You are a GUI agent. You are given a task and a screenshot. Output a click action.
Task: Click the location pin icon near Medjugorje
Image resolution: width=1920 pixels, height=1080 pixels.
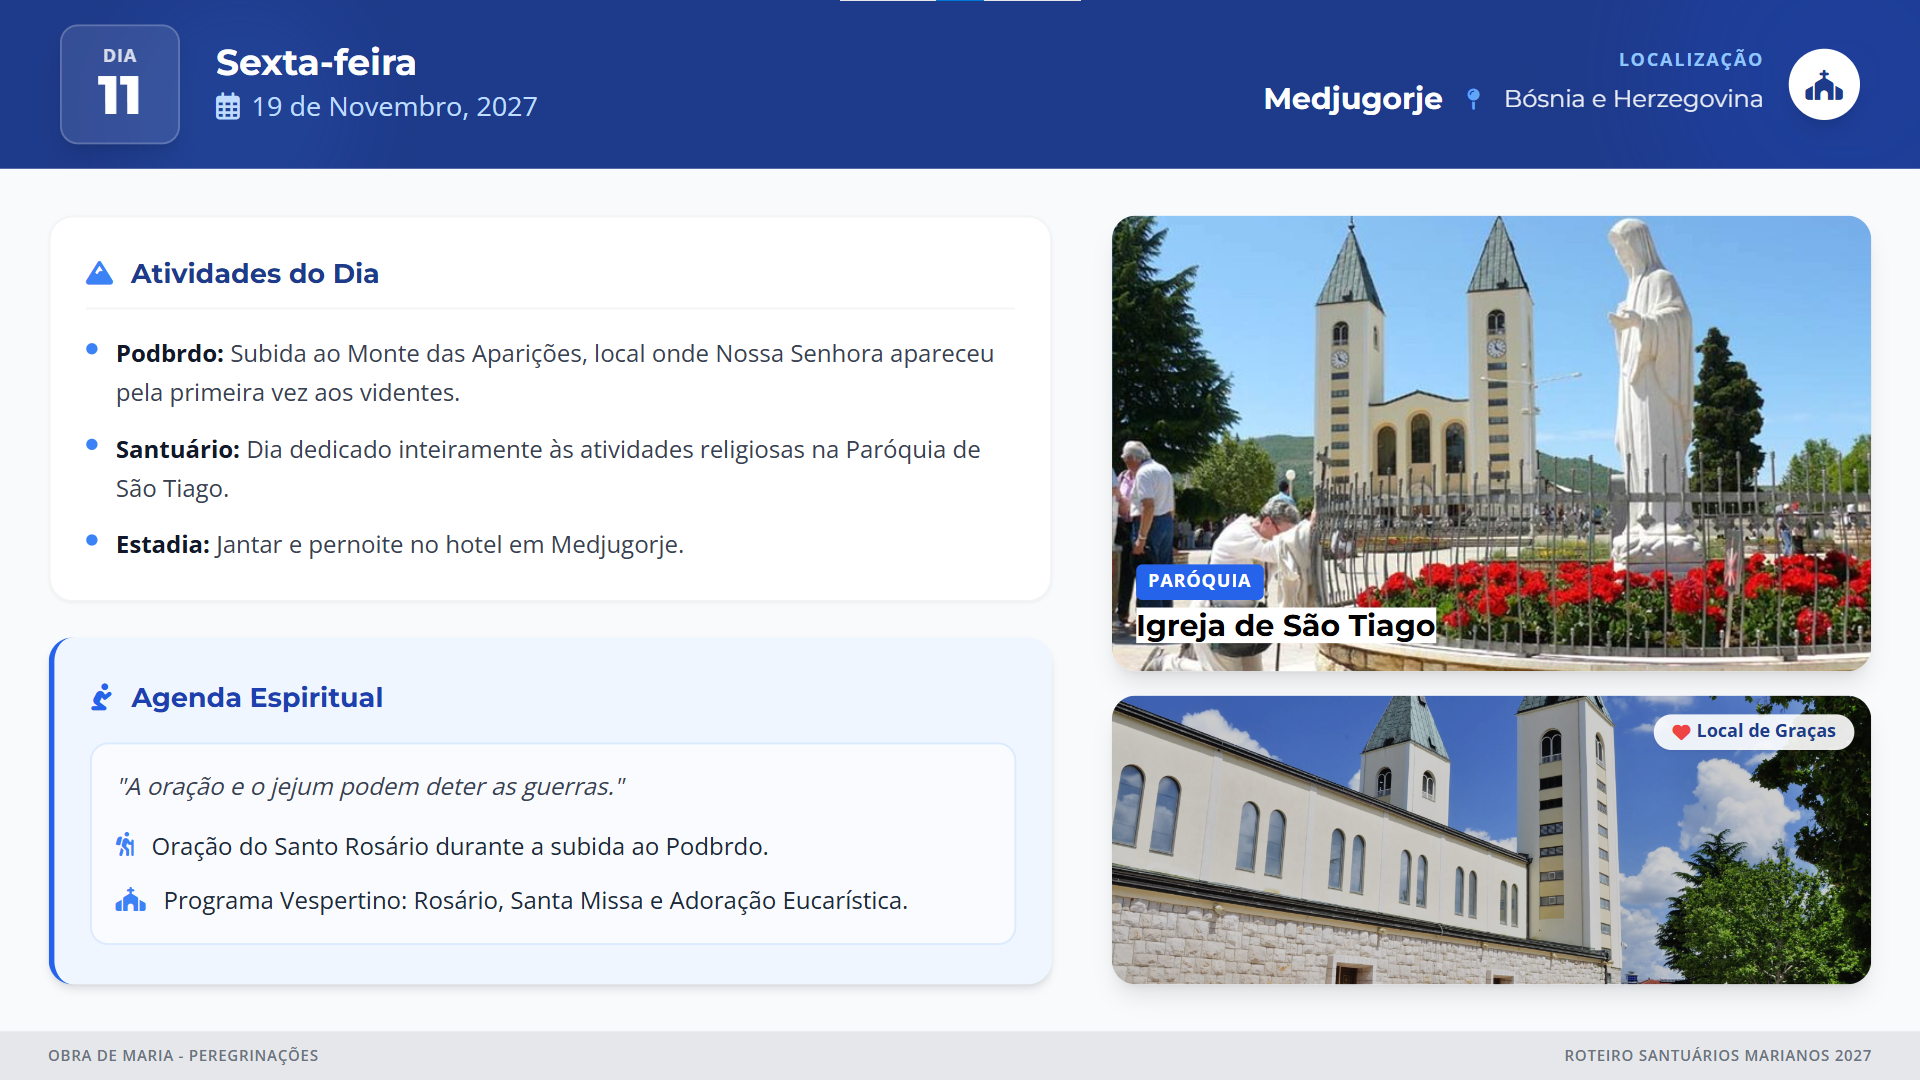pos(1473,99)
